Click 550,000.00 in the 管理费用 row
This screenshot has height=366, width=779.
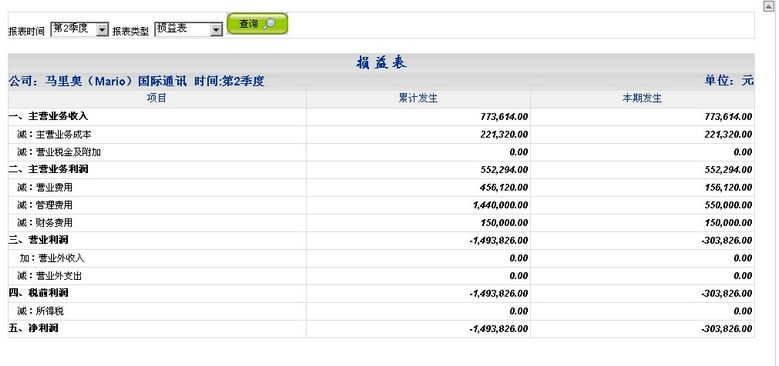pyautogui.click(x=728, y=205)
